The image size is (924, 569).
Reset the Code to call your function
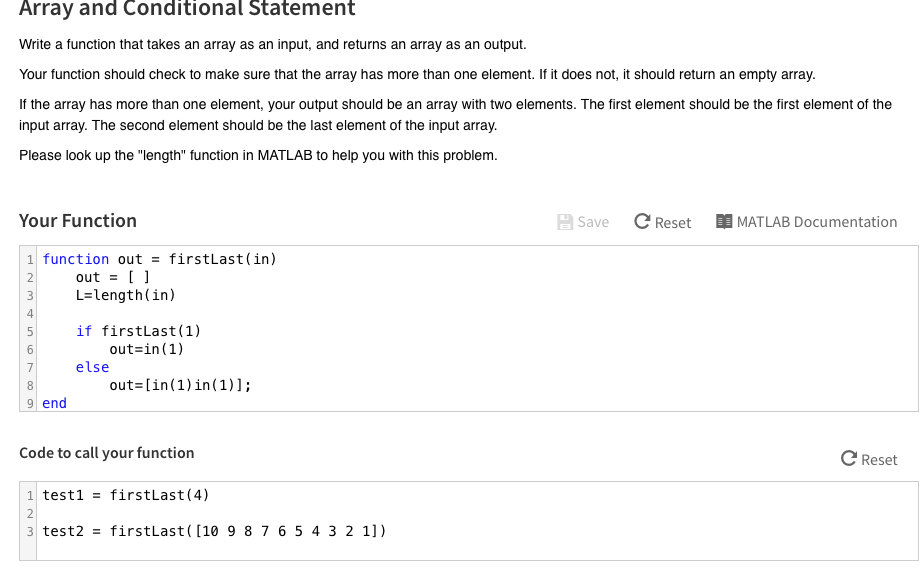click(879, 460)
